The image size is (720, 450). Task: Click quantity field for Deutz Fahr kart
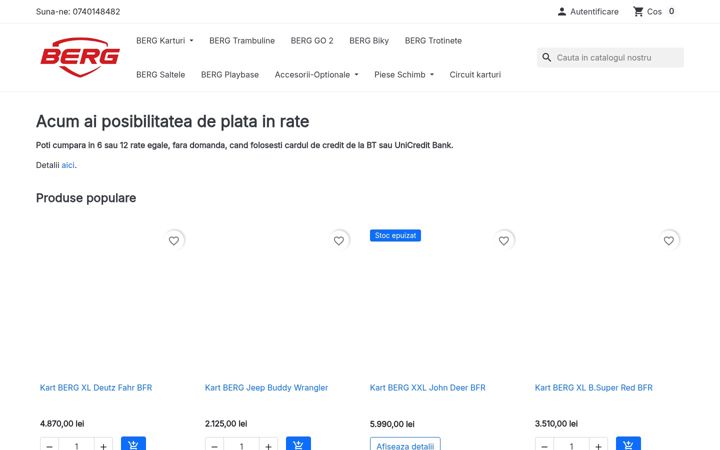tap(77, 444)
